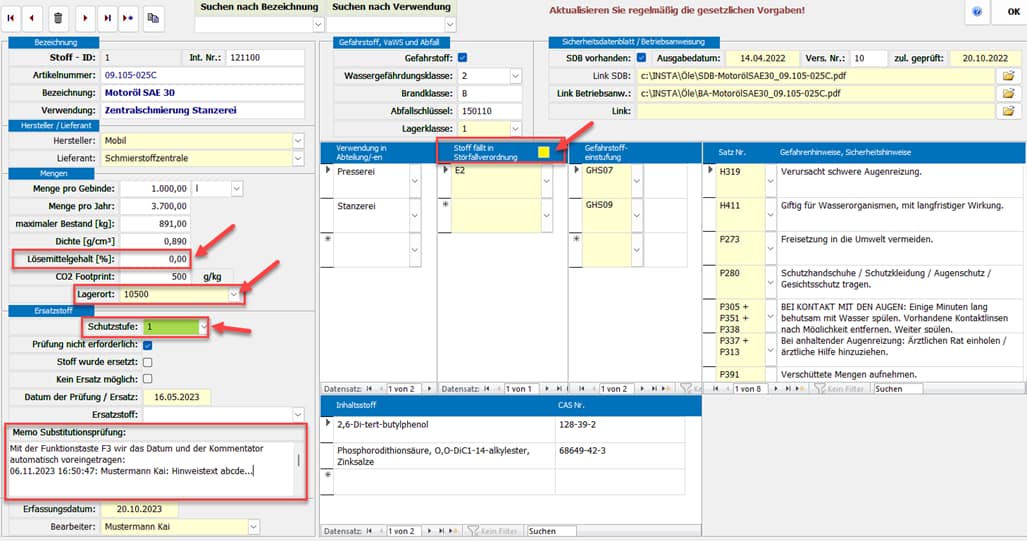
Task: Expand the Schutzstufe dropdown
Action: (204, 327)
